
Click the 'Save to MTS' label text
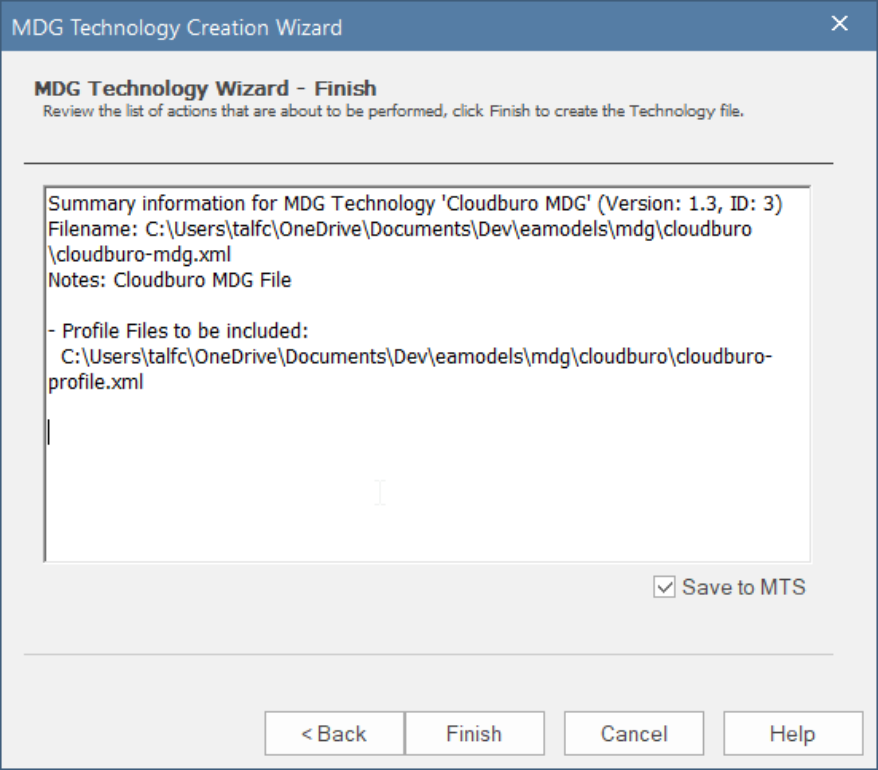743,587
